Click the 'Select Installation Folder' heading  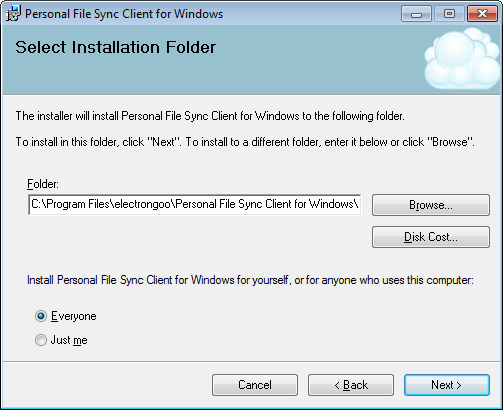point(116,47)
